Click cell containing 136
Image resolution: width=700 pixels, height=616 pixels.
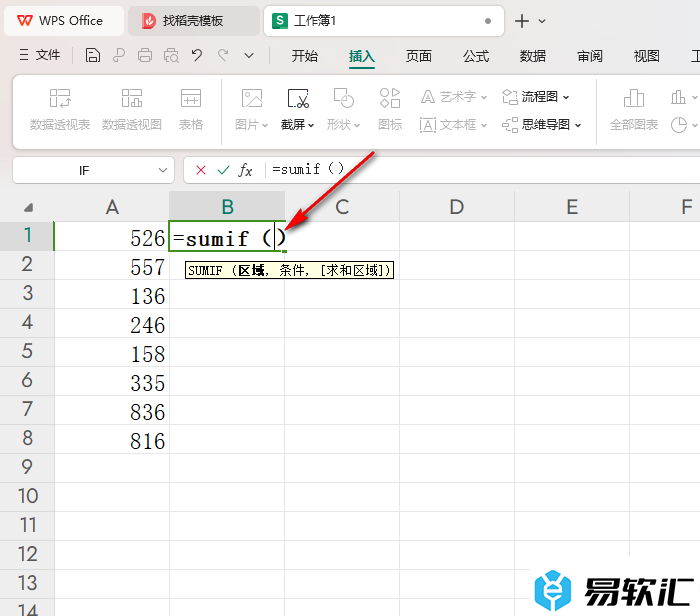point(112,294)
